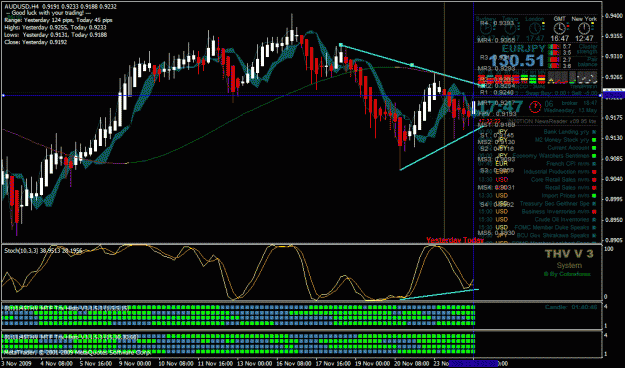Image resolution: width=625 pixels, height=368 pixels.
Task: Click green impact square beside Current Account
Action: pos(594,148)
